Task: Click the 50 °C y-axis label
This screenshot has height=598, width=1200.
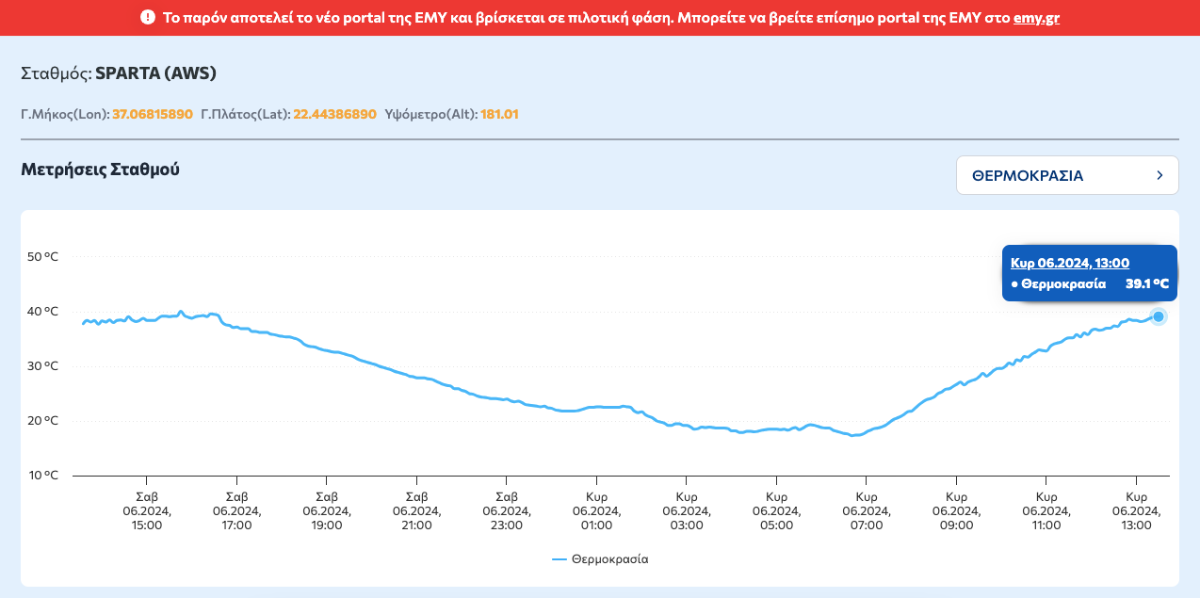Action: tap(43, 257)
